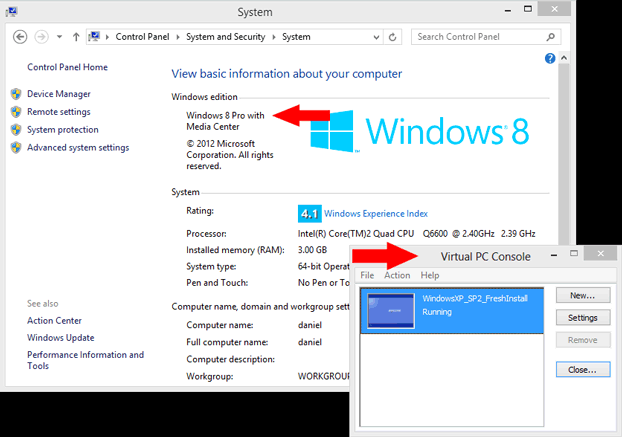Click the System protection shield icon
Image resolution: width=622 pixels, height=437 pixels.
[x=16, y=130]
